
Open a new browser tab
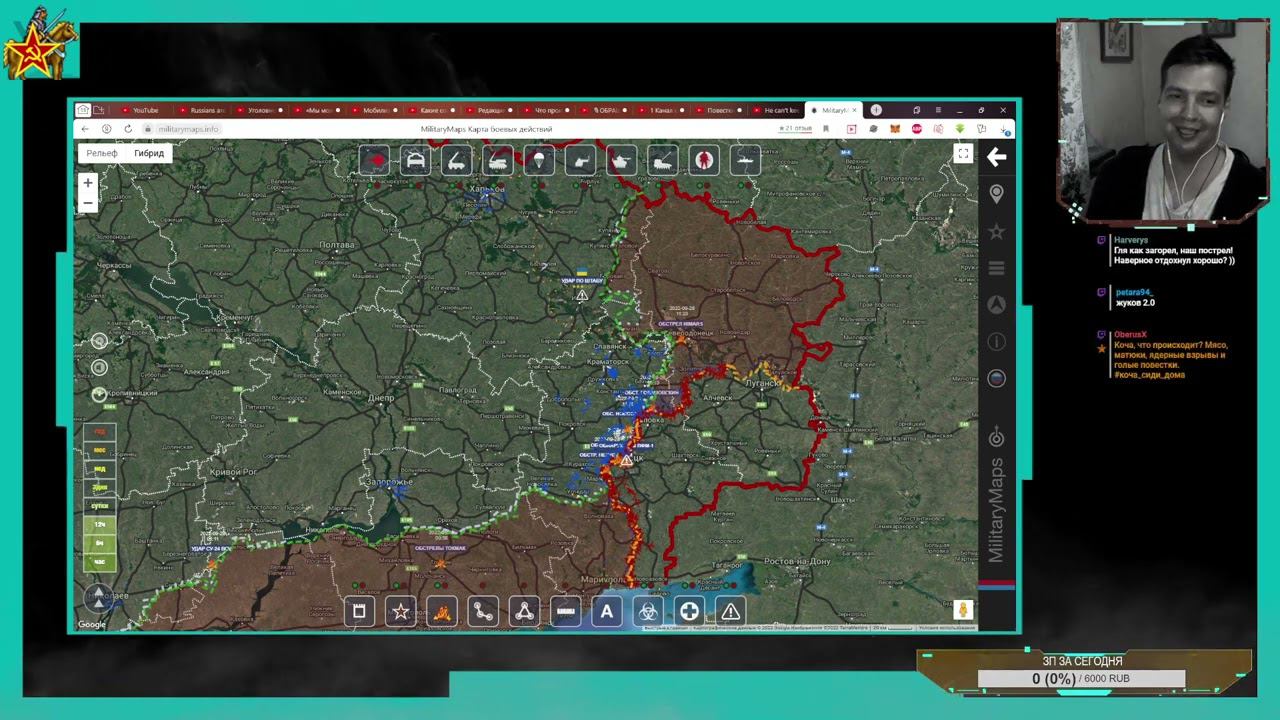tap(876, 110)
